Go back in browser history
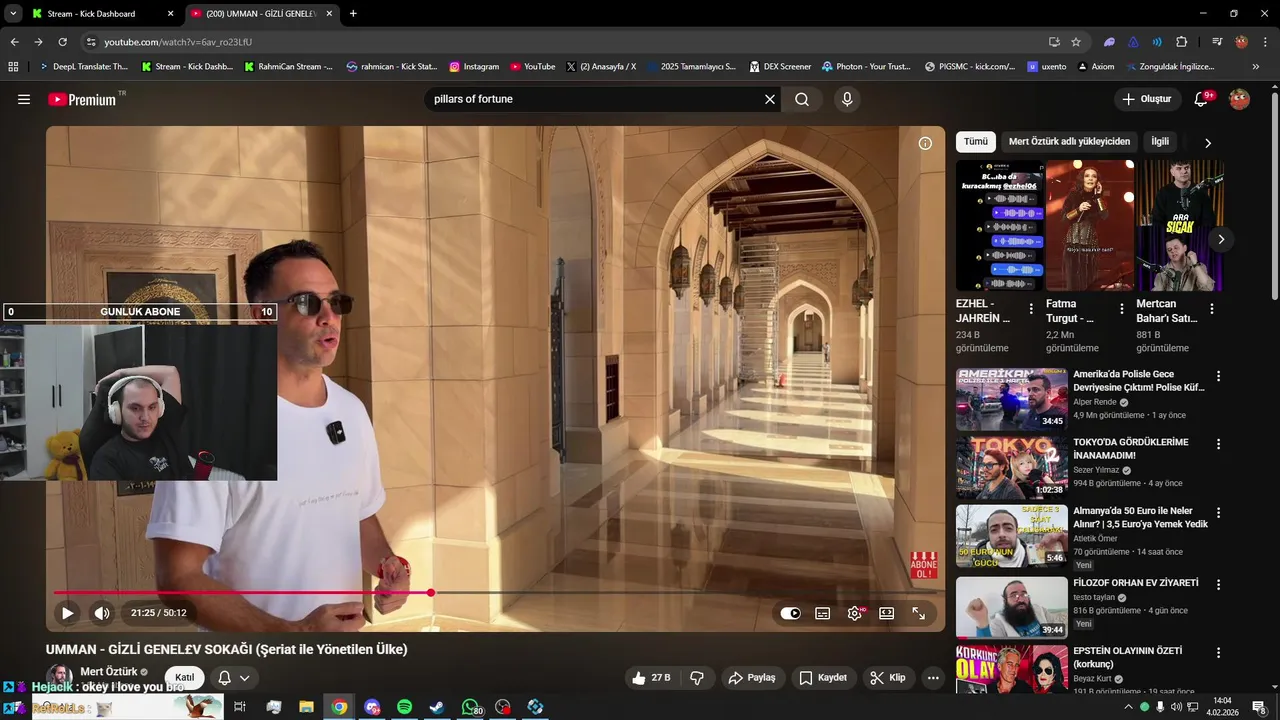Image resolution: width=1280 pixels, height=720 pixels. [x=14, y=42]
